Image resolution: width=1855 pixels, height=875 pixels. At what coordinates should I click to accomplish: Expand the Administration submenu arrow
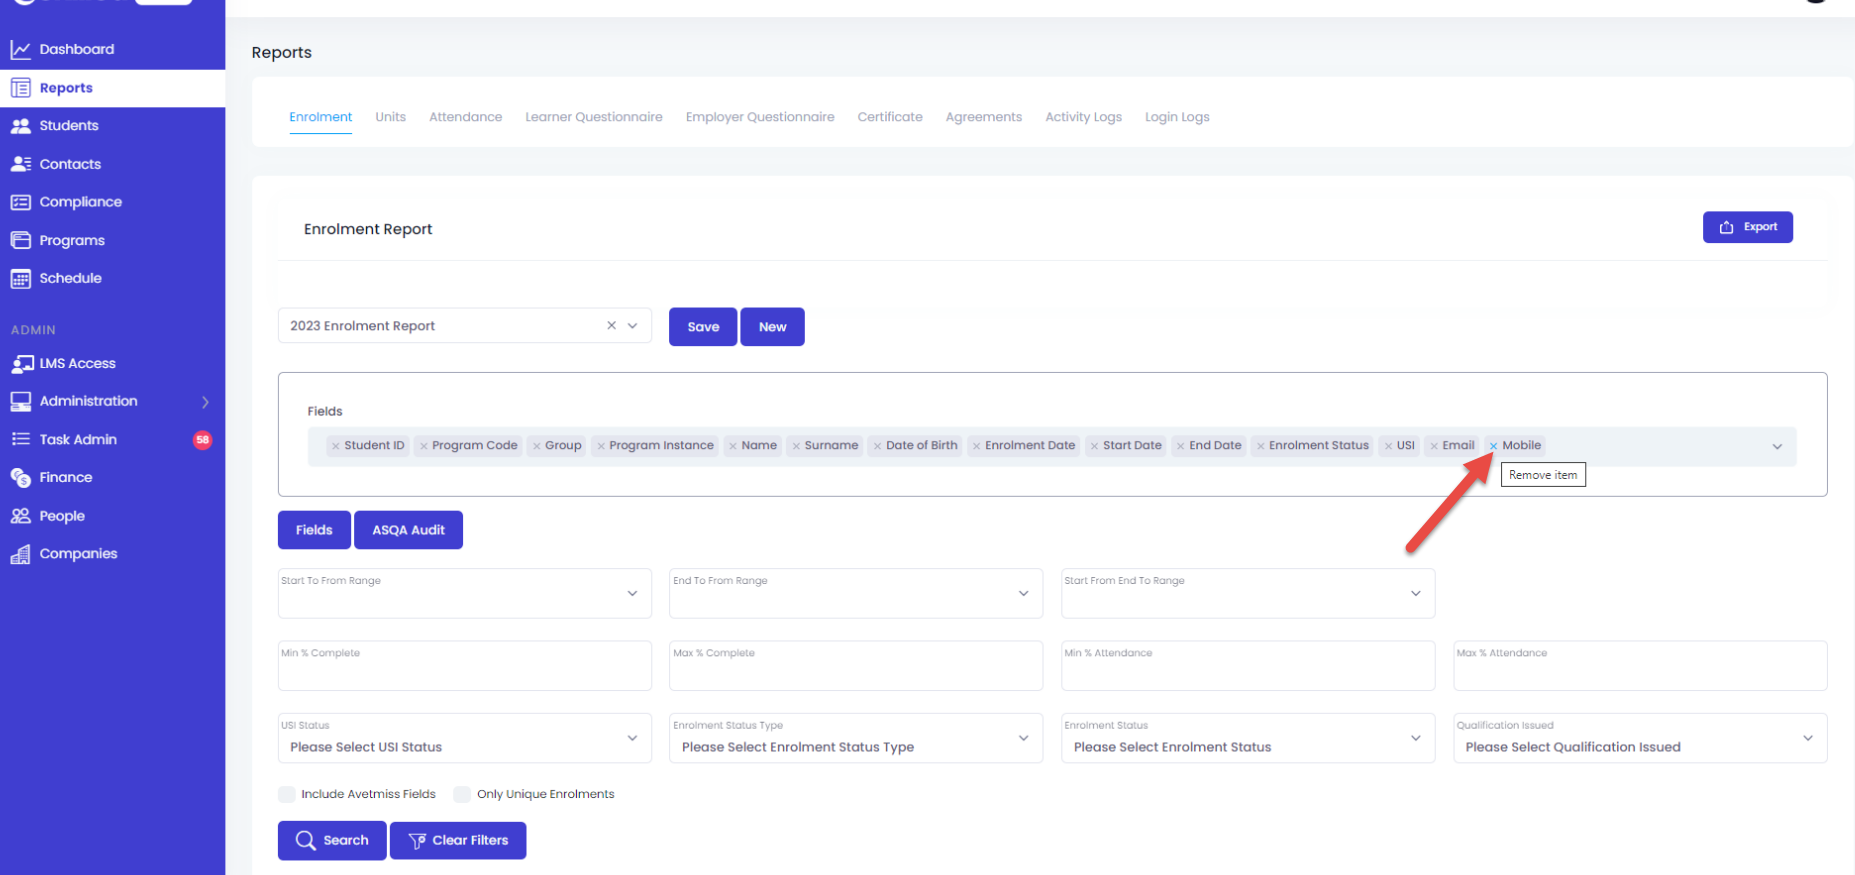point(205,402)
